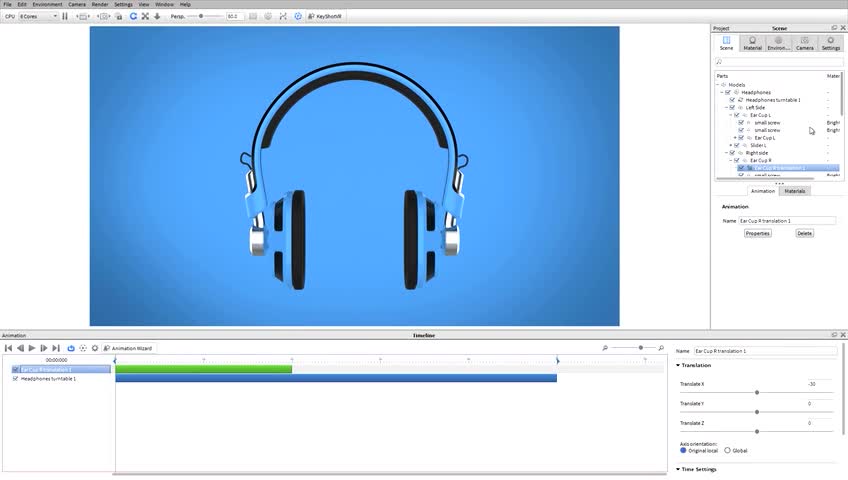Screen dimensions: 848x480
Task: Open the Environment menu
Action: point(47,4)
